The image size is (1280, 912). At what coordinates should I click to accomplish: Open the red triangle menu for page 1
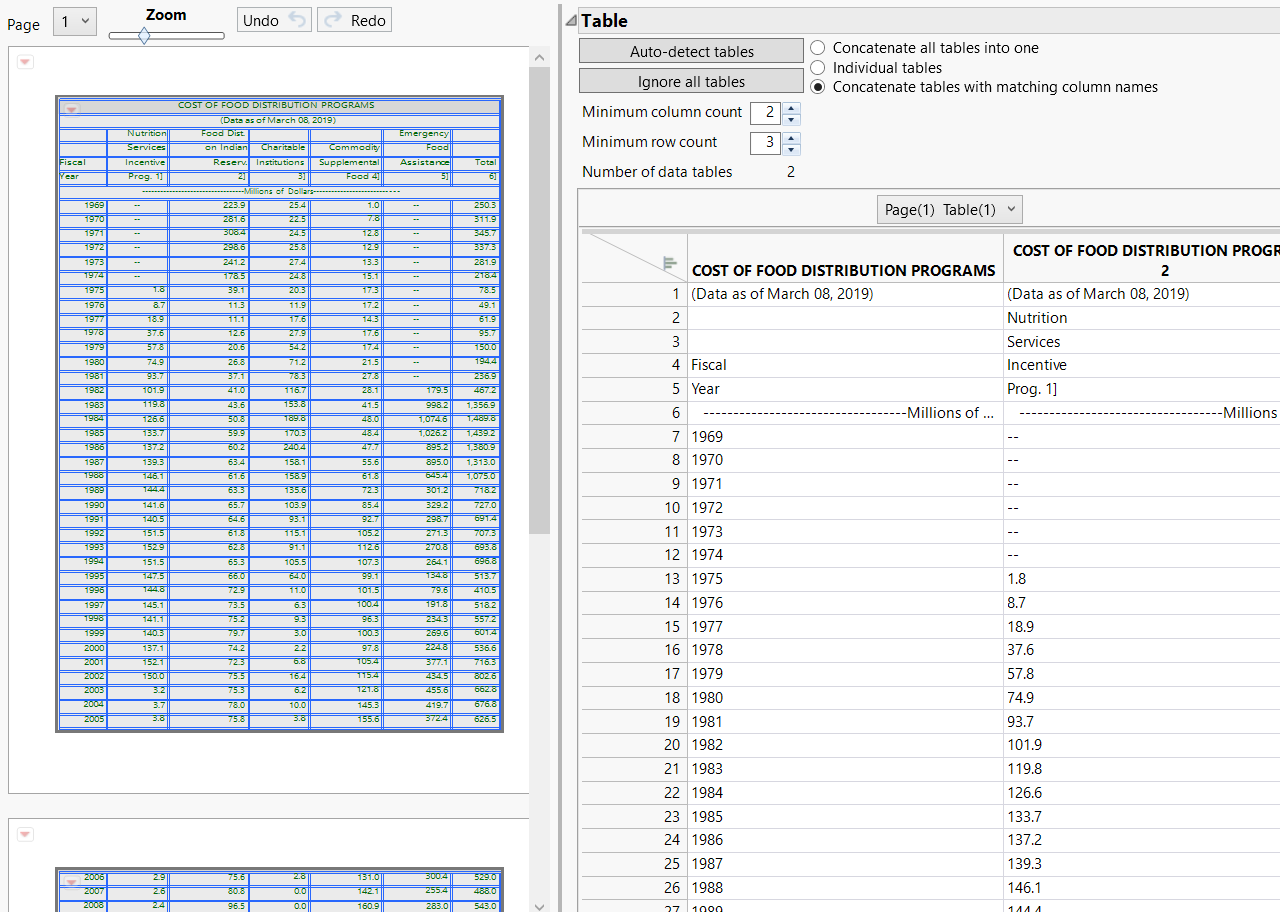pyautogui.click(x=26, y=62)
